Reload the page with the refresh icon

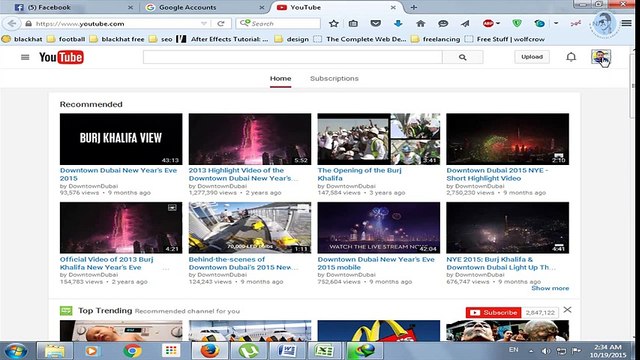tap(221, 24)
